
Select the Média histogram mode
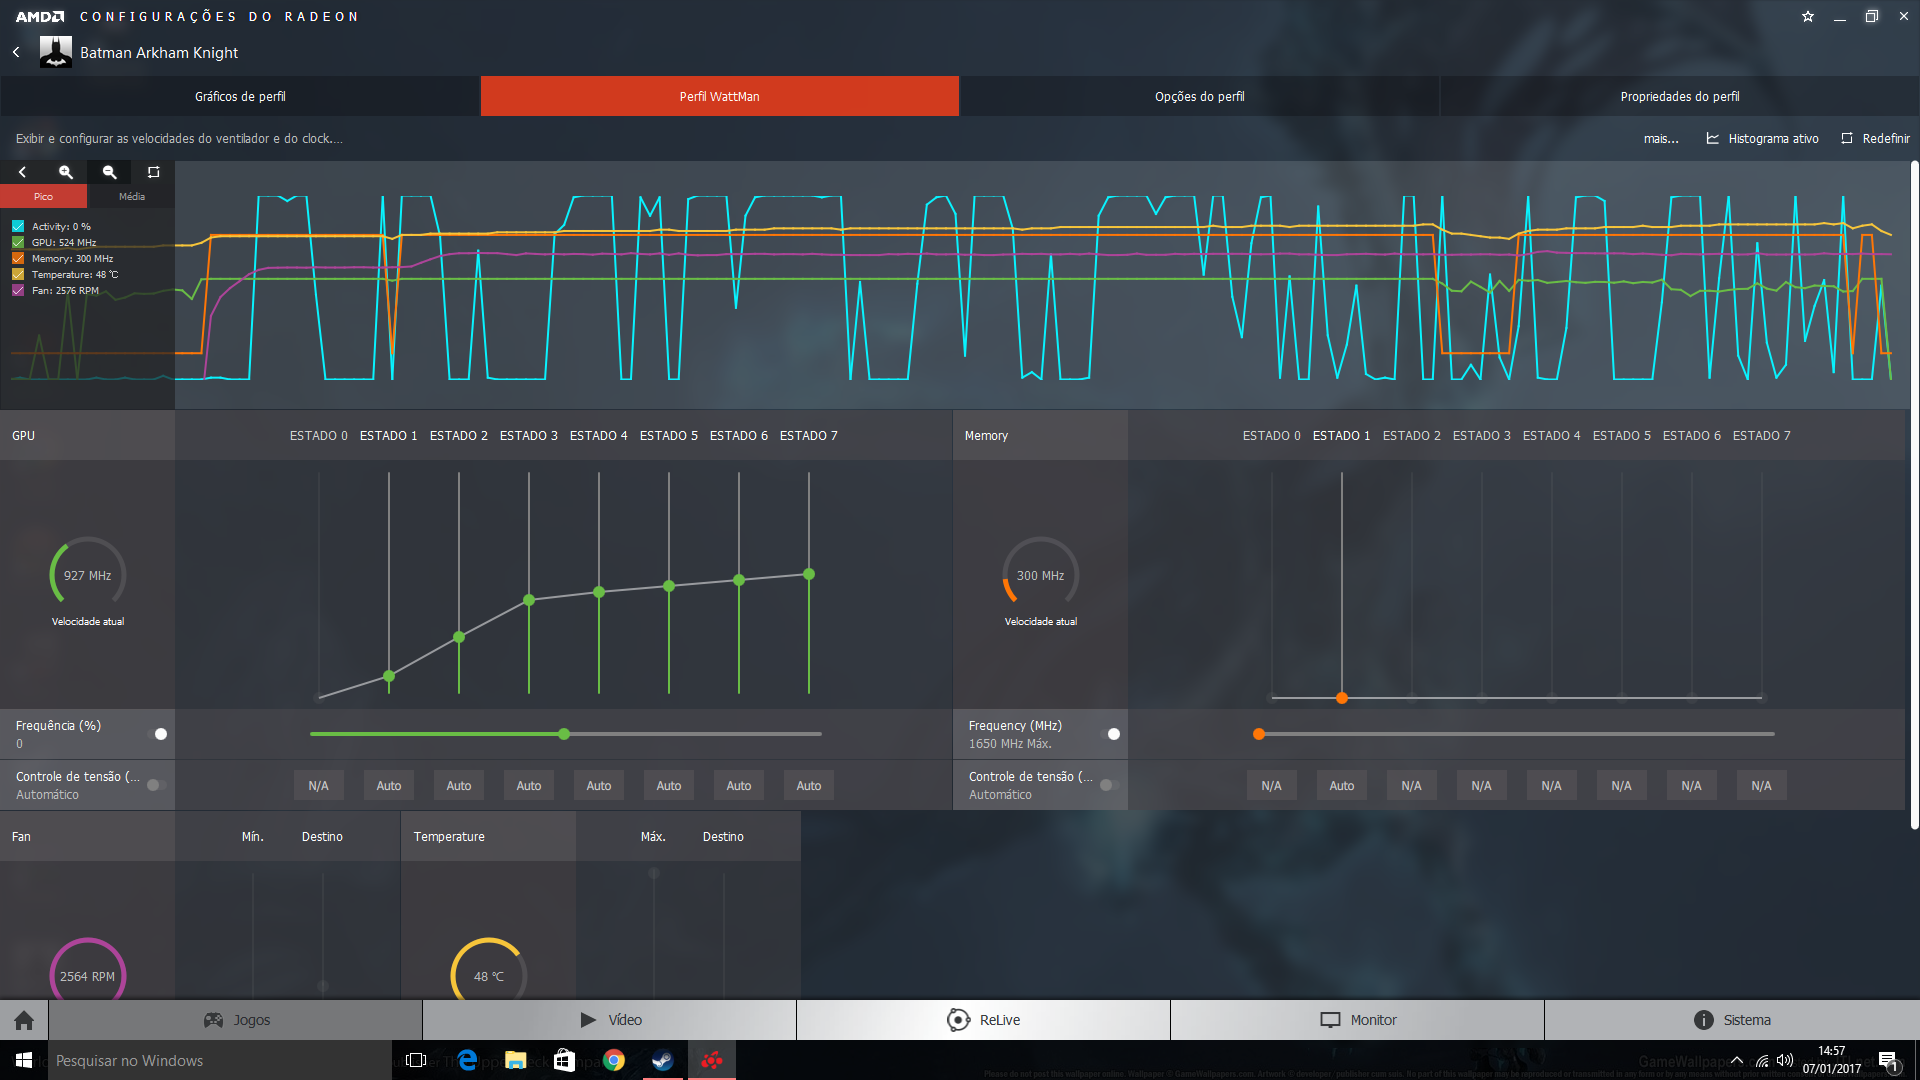[x=131, y=196]
